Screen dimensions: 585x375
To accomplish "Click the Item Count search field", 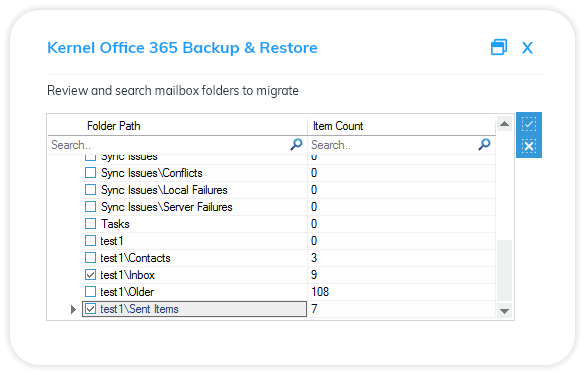I will (401, 145).
